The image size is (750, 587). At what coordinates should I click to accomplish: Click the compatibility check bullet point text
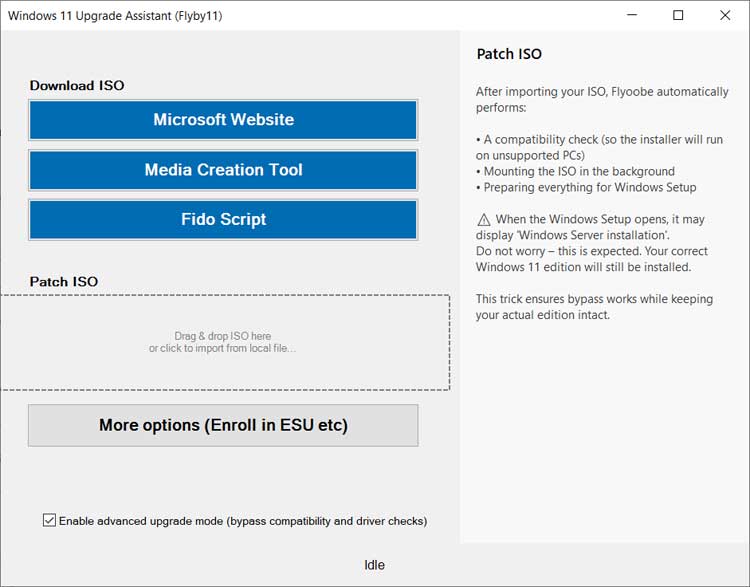point(600,140)
